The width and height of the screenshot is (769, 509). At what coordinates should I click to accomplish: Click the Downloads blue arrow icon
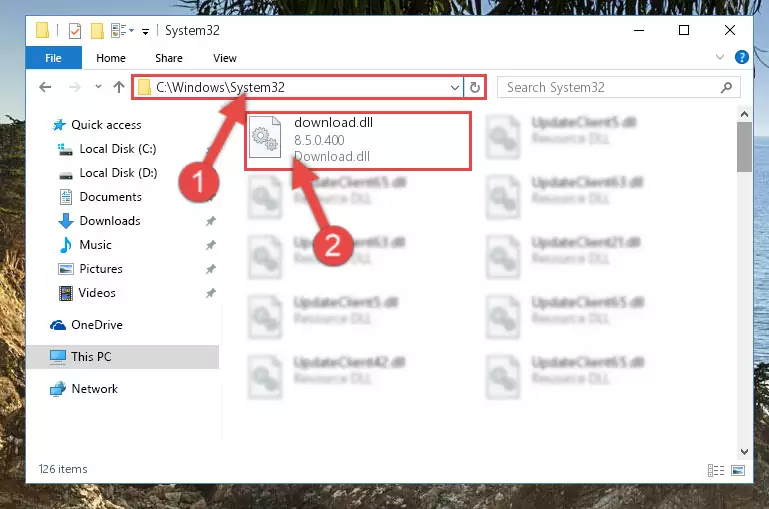coord(65,221)
